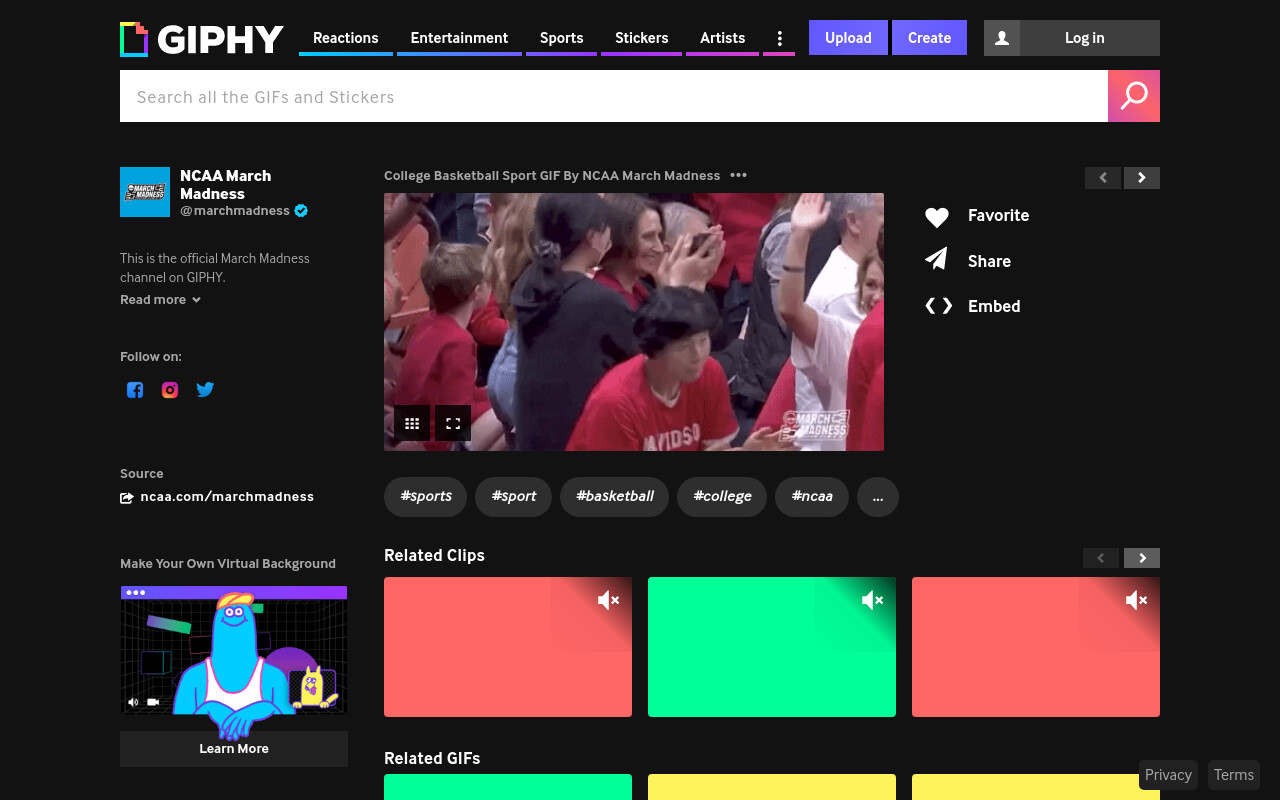Image resolution: width=1280 pixels, height=800 pixels.
Task: Click the verified badge icon
Action: pos(301,211)
